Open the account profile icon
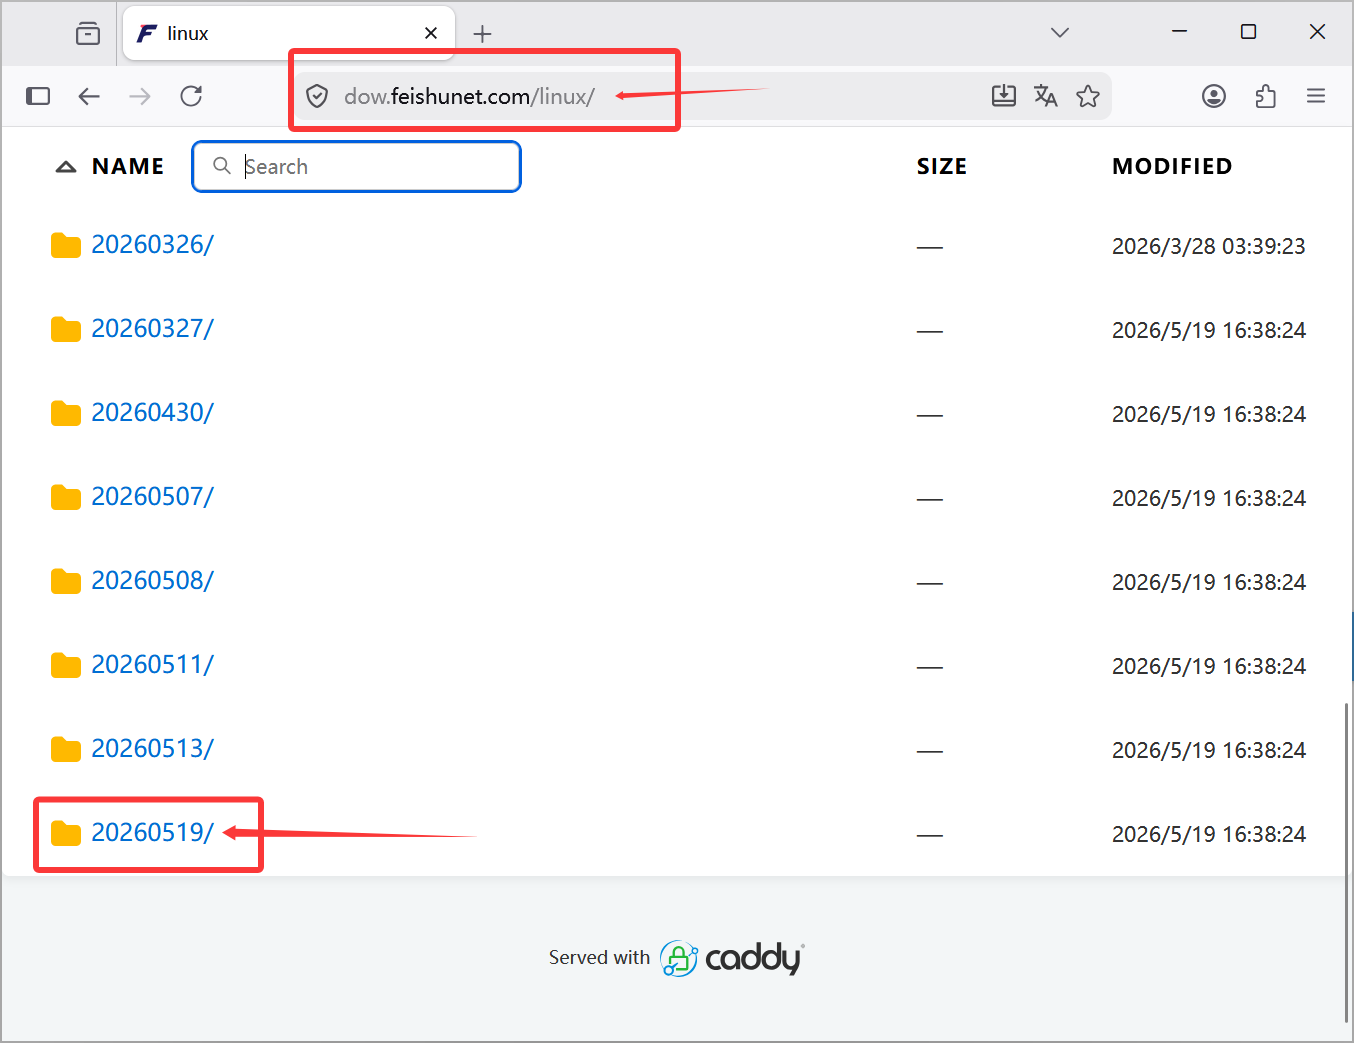This screenshot has height=1043, width=1354. click(x=1214, y=96)
